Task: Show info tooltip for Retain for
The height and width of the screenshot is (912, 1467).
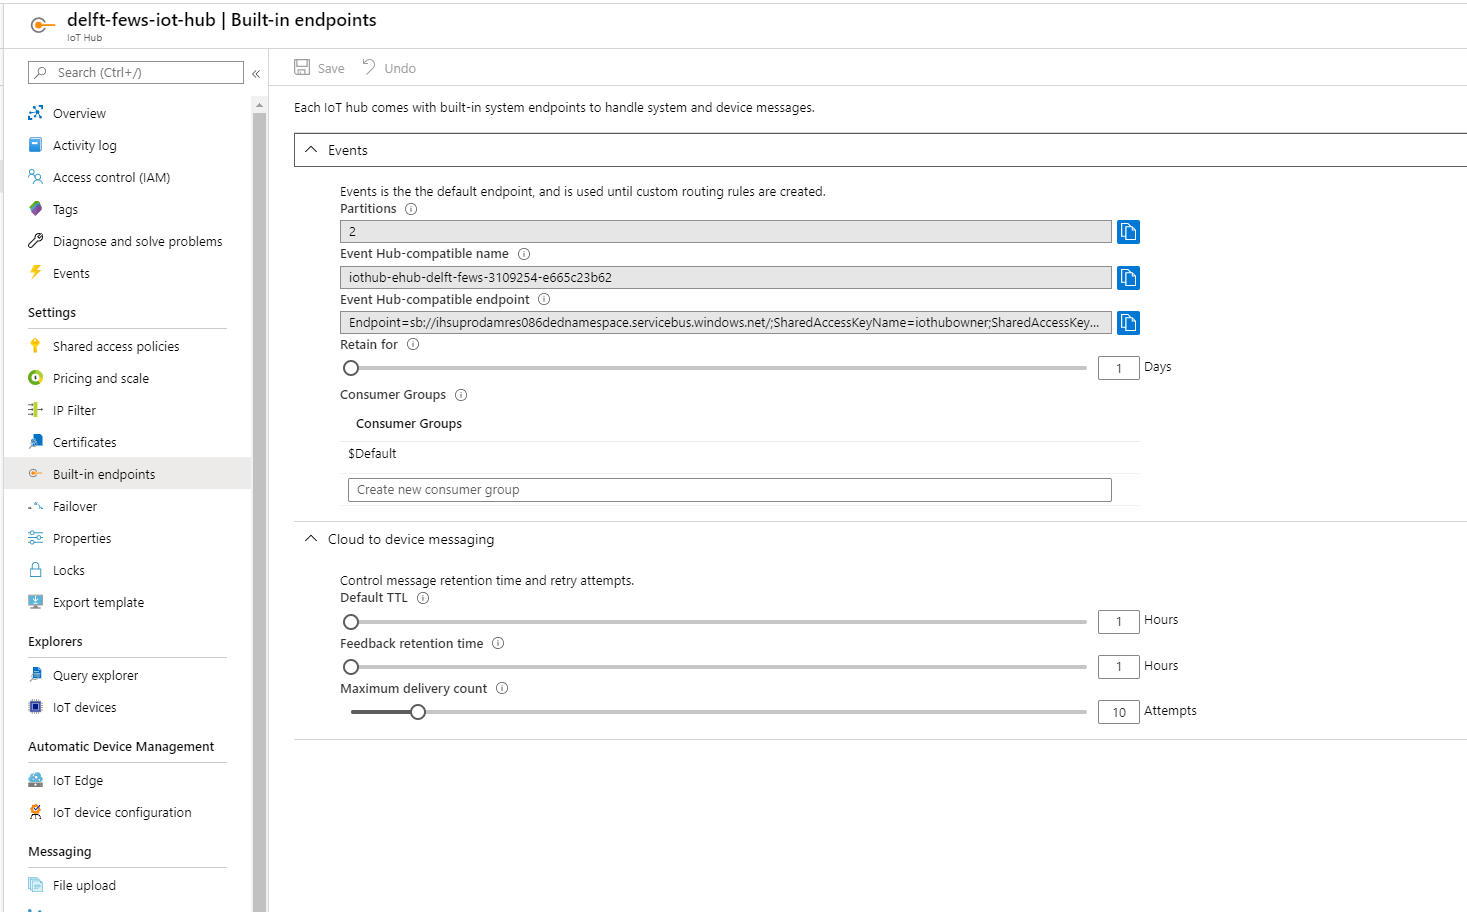Action: click(x=413, y=345)
